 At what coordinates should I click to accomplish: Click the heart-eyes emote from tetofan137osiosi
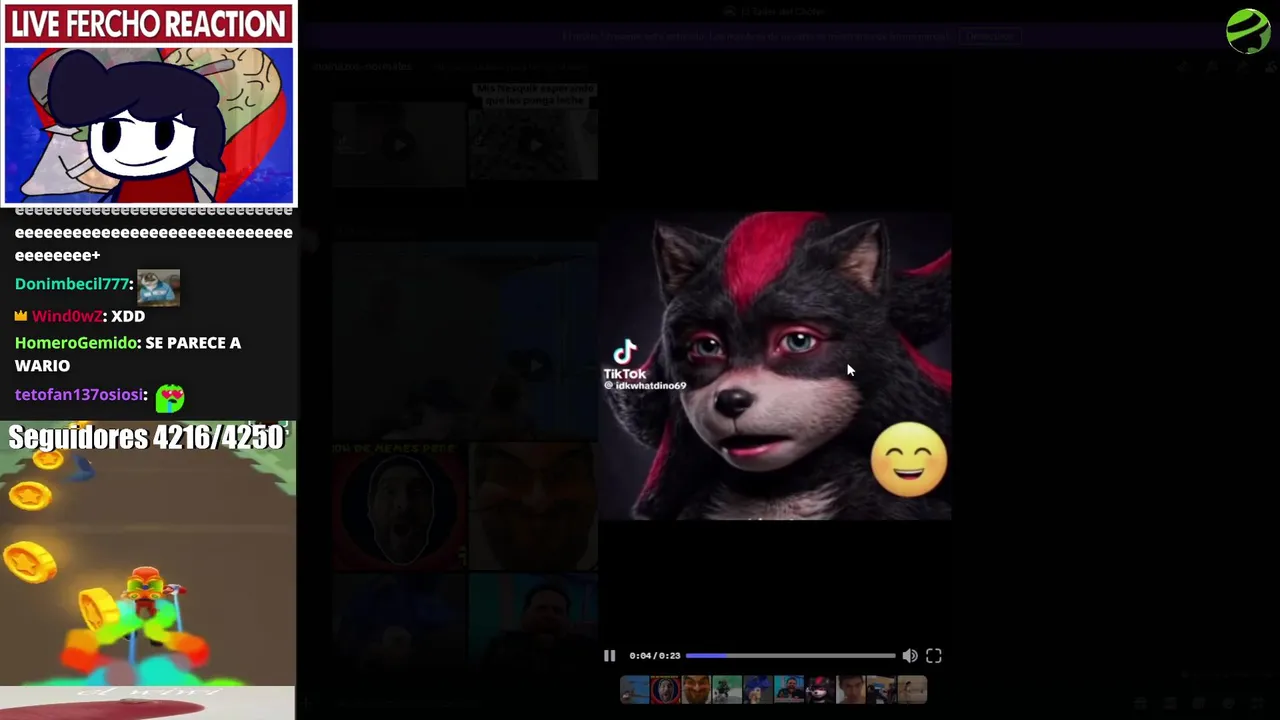(170, 398)
